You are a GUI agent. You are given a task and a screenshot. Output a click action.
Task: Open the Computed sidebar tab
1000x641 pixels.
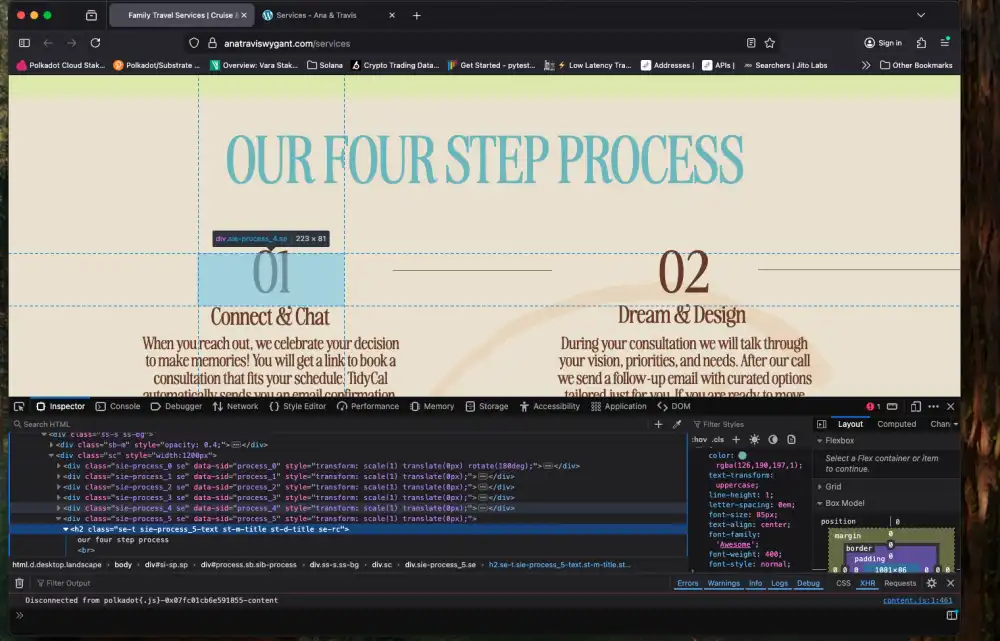[896, 424]
